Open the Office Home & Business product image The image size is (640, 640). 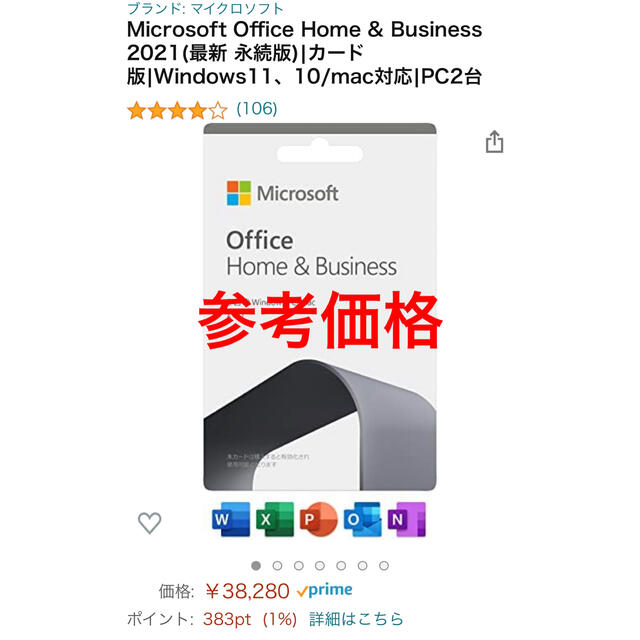tap(320, 307)
